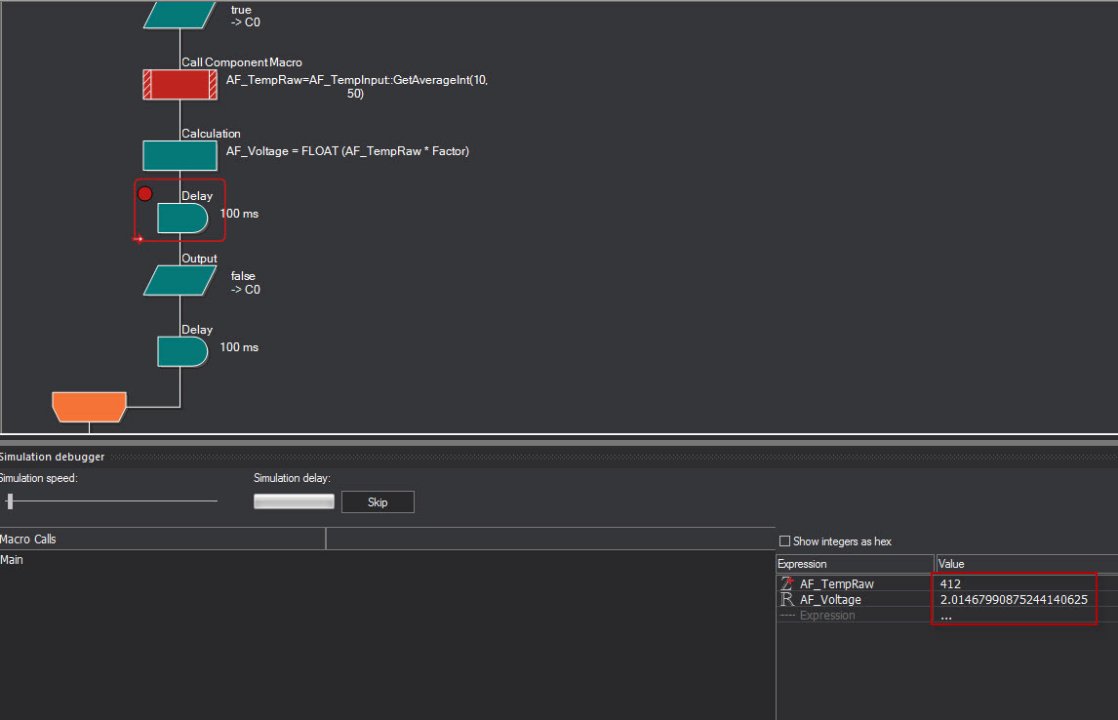The image size is (1118, 720).
Task: Select the teal Calculation block
Action: (180, 156)
